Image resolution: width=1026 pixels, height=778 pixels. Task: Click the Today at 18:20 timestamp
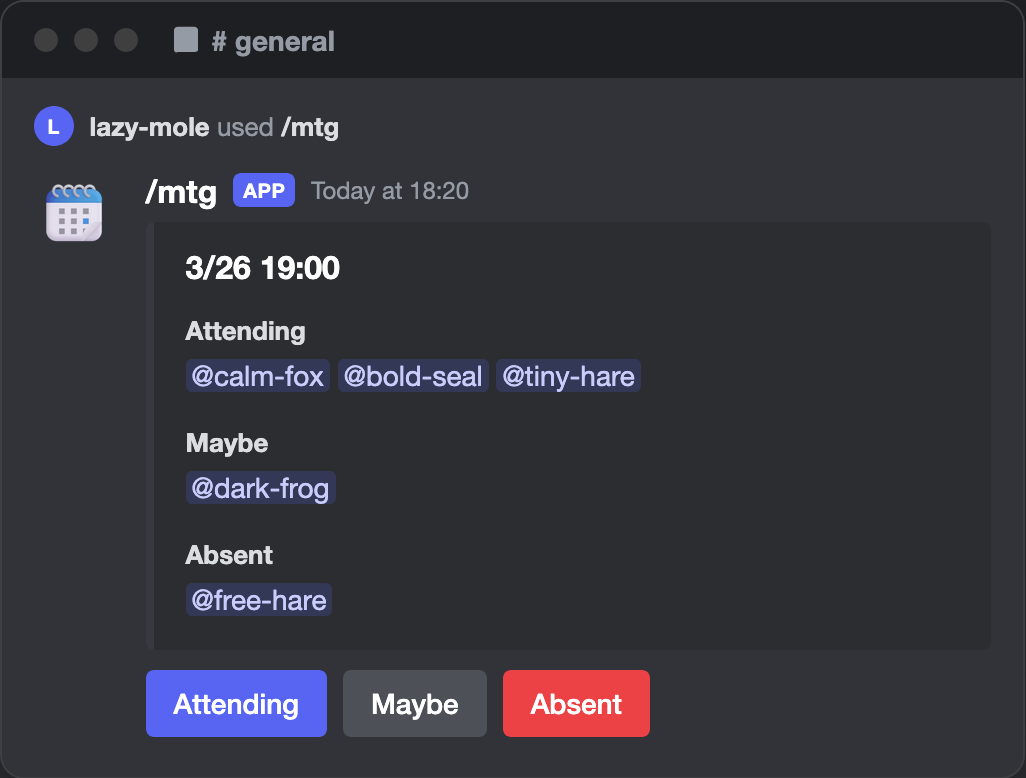[390, 191]
